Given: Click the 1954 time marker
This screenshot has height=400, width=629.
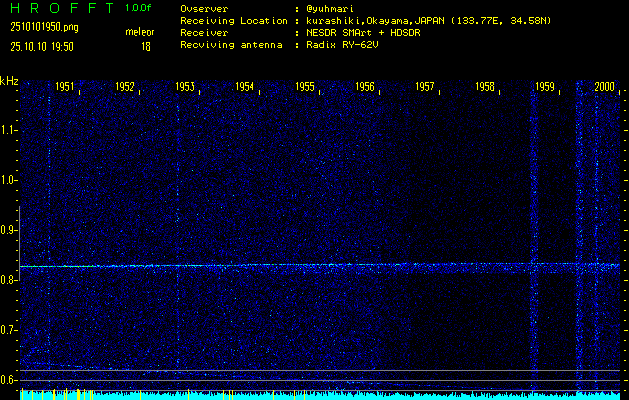Looking at the screenshot, I should [245, 87].
